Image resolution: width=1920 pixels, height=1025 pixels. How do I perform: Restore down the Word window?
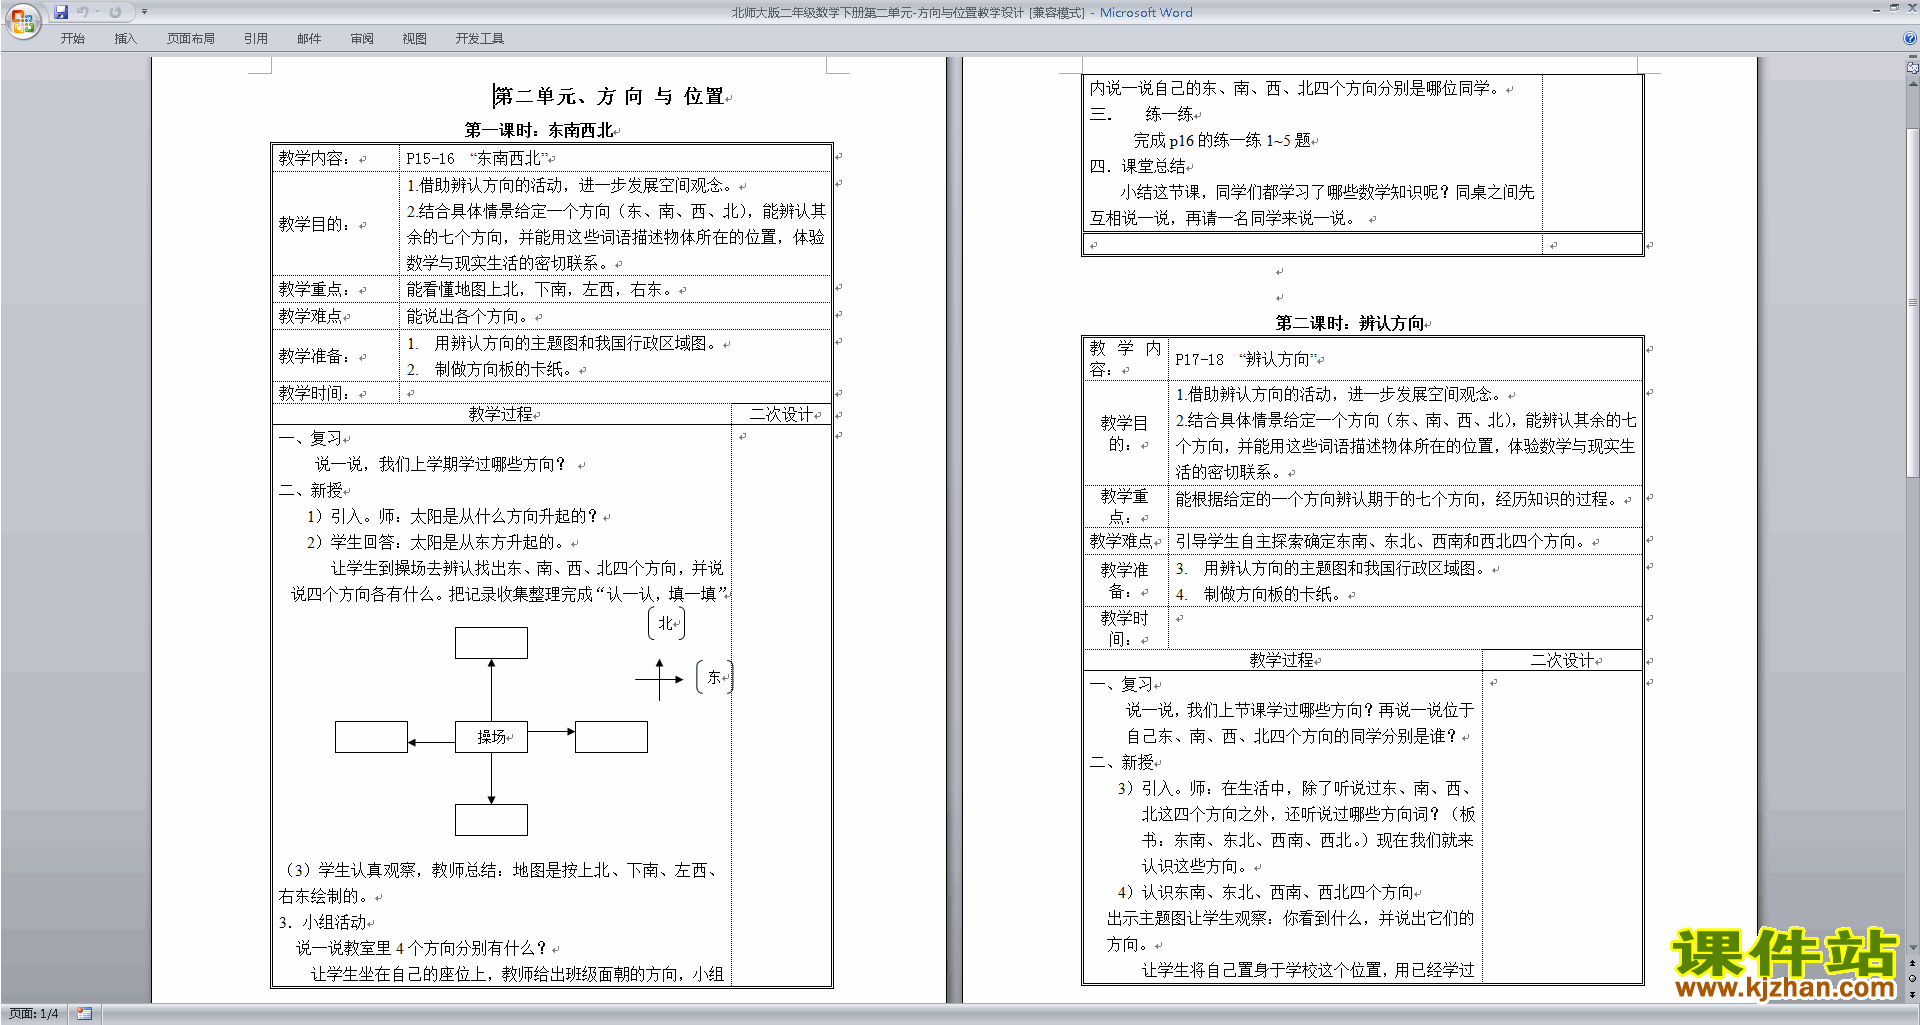1894,9
